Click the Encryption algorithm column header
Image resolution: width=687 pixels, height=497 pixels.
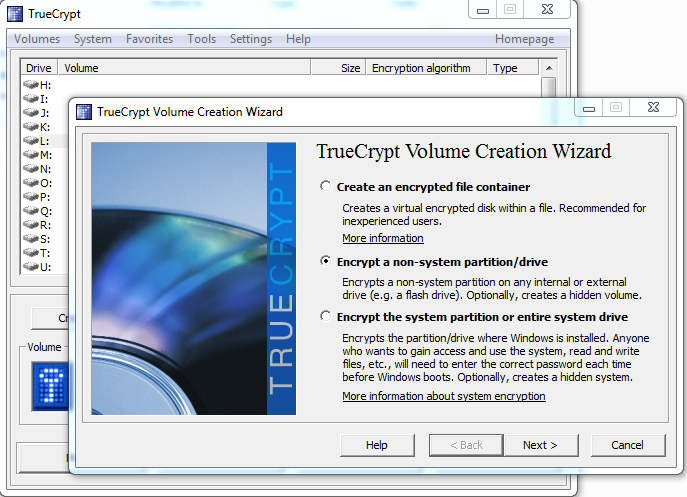pyautogui.click(x=426, y=68)
